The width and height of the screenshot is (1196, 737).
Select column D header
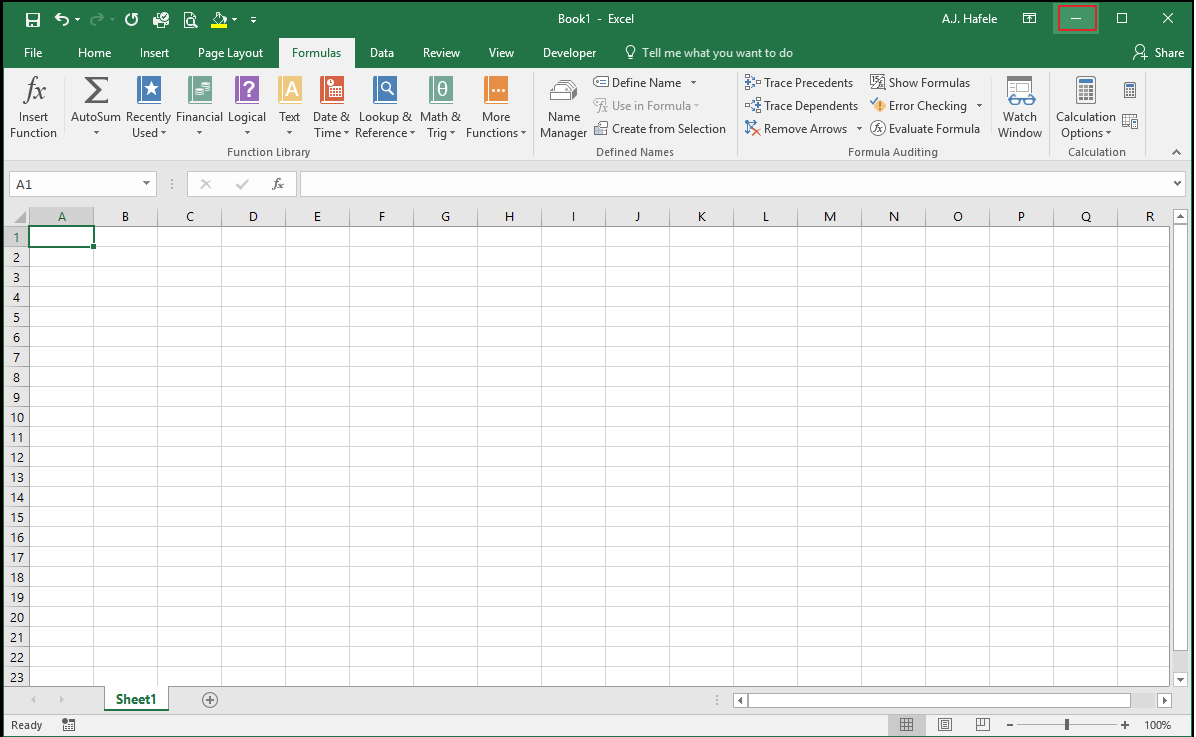point(253,217)
